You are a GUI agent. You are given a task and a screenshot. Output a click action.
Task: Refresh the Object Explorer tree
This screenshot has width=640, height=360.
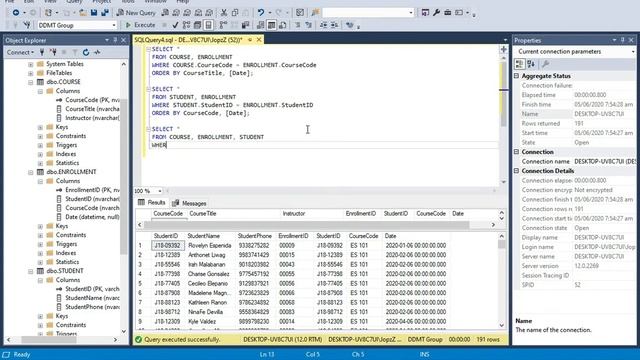point(86,52)
